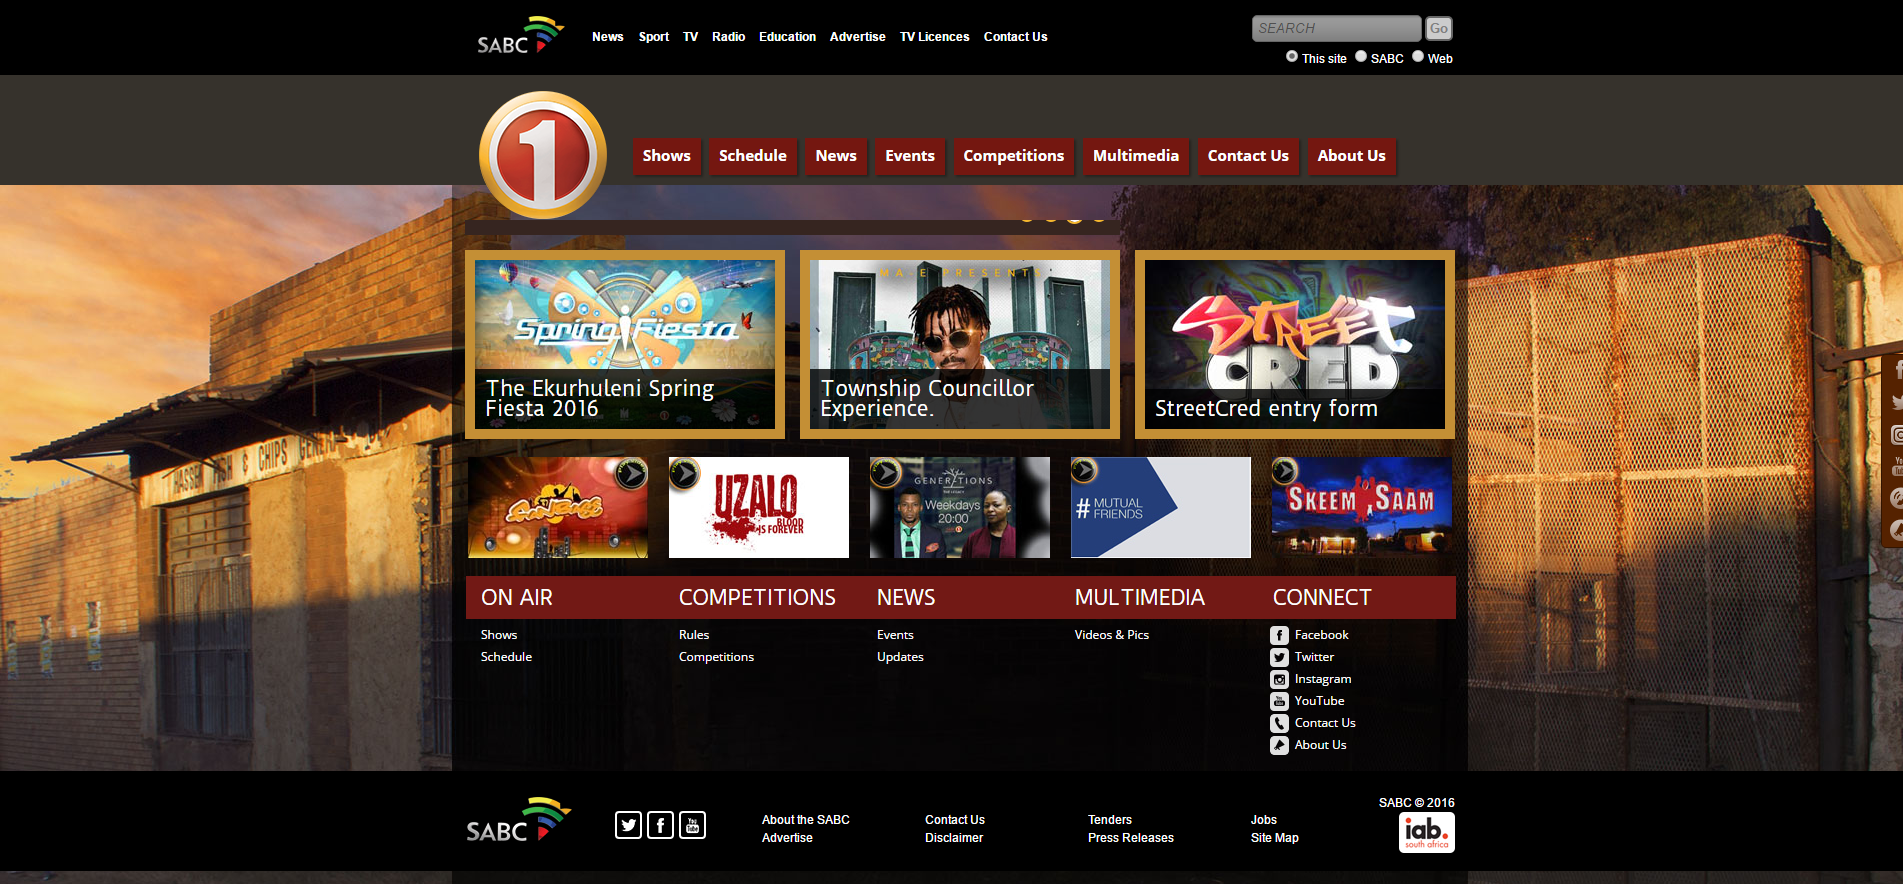Open the Competitions menu tab
This screenshot has width=1903, height=884.
click(1013, 156)
